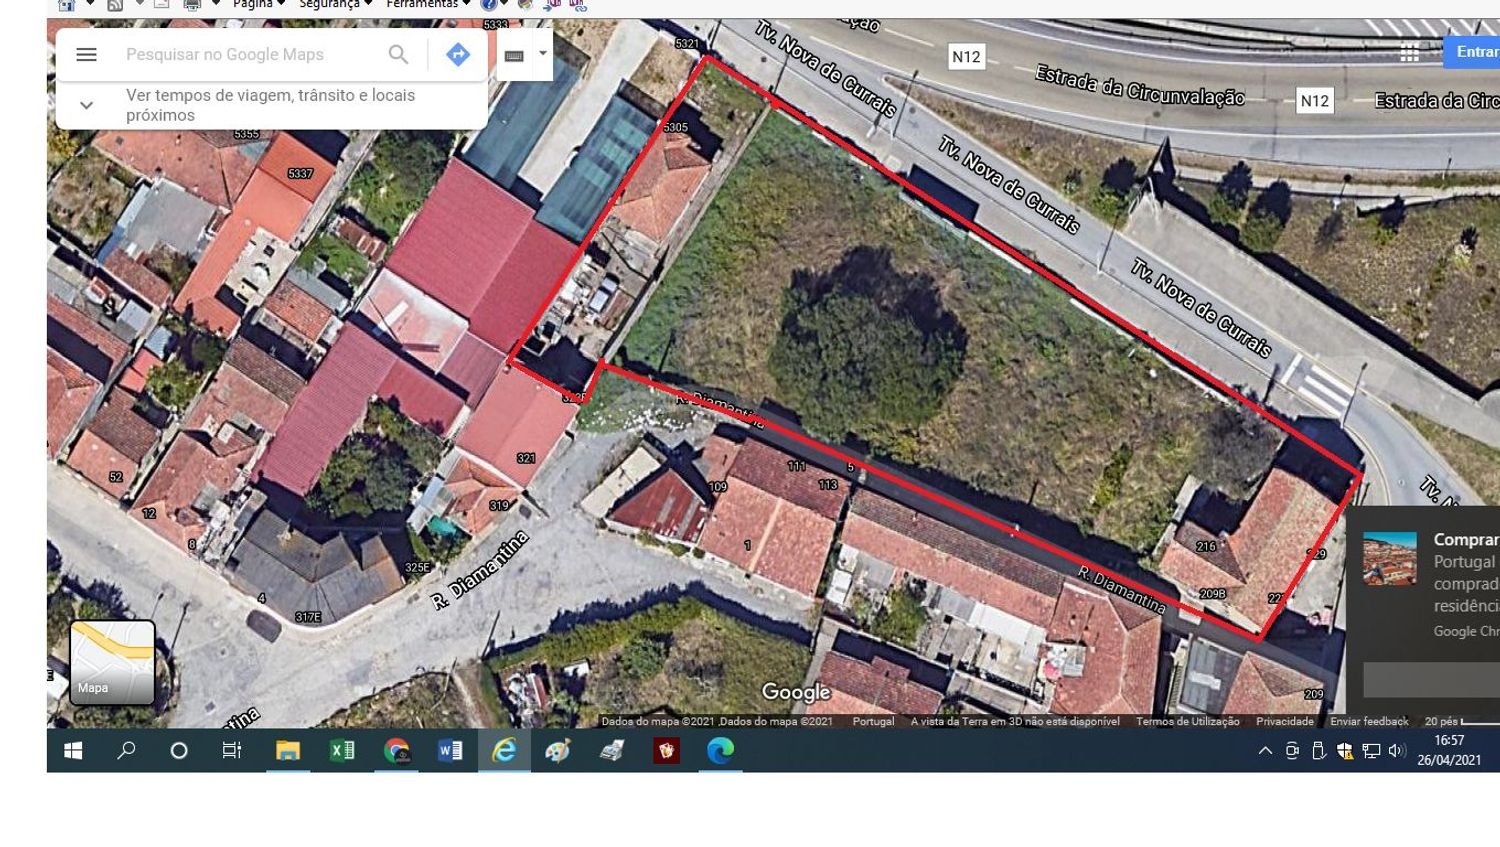Image resolution: width=1500 pixels, height=847 pixels.
Task: Launch Excel from the taskbar
Action: pyautogui.click(x=342, y=751)
